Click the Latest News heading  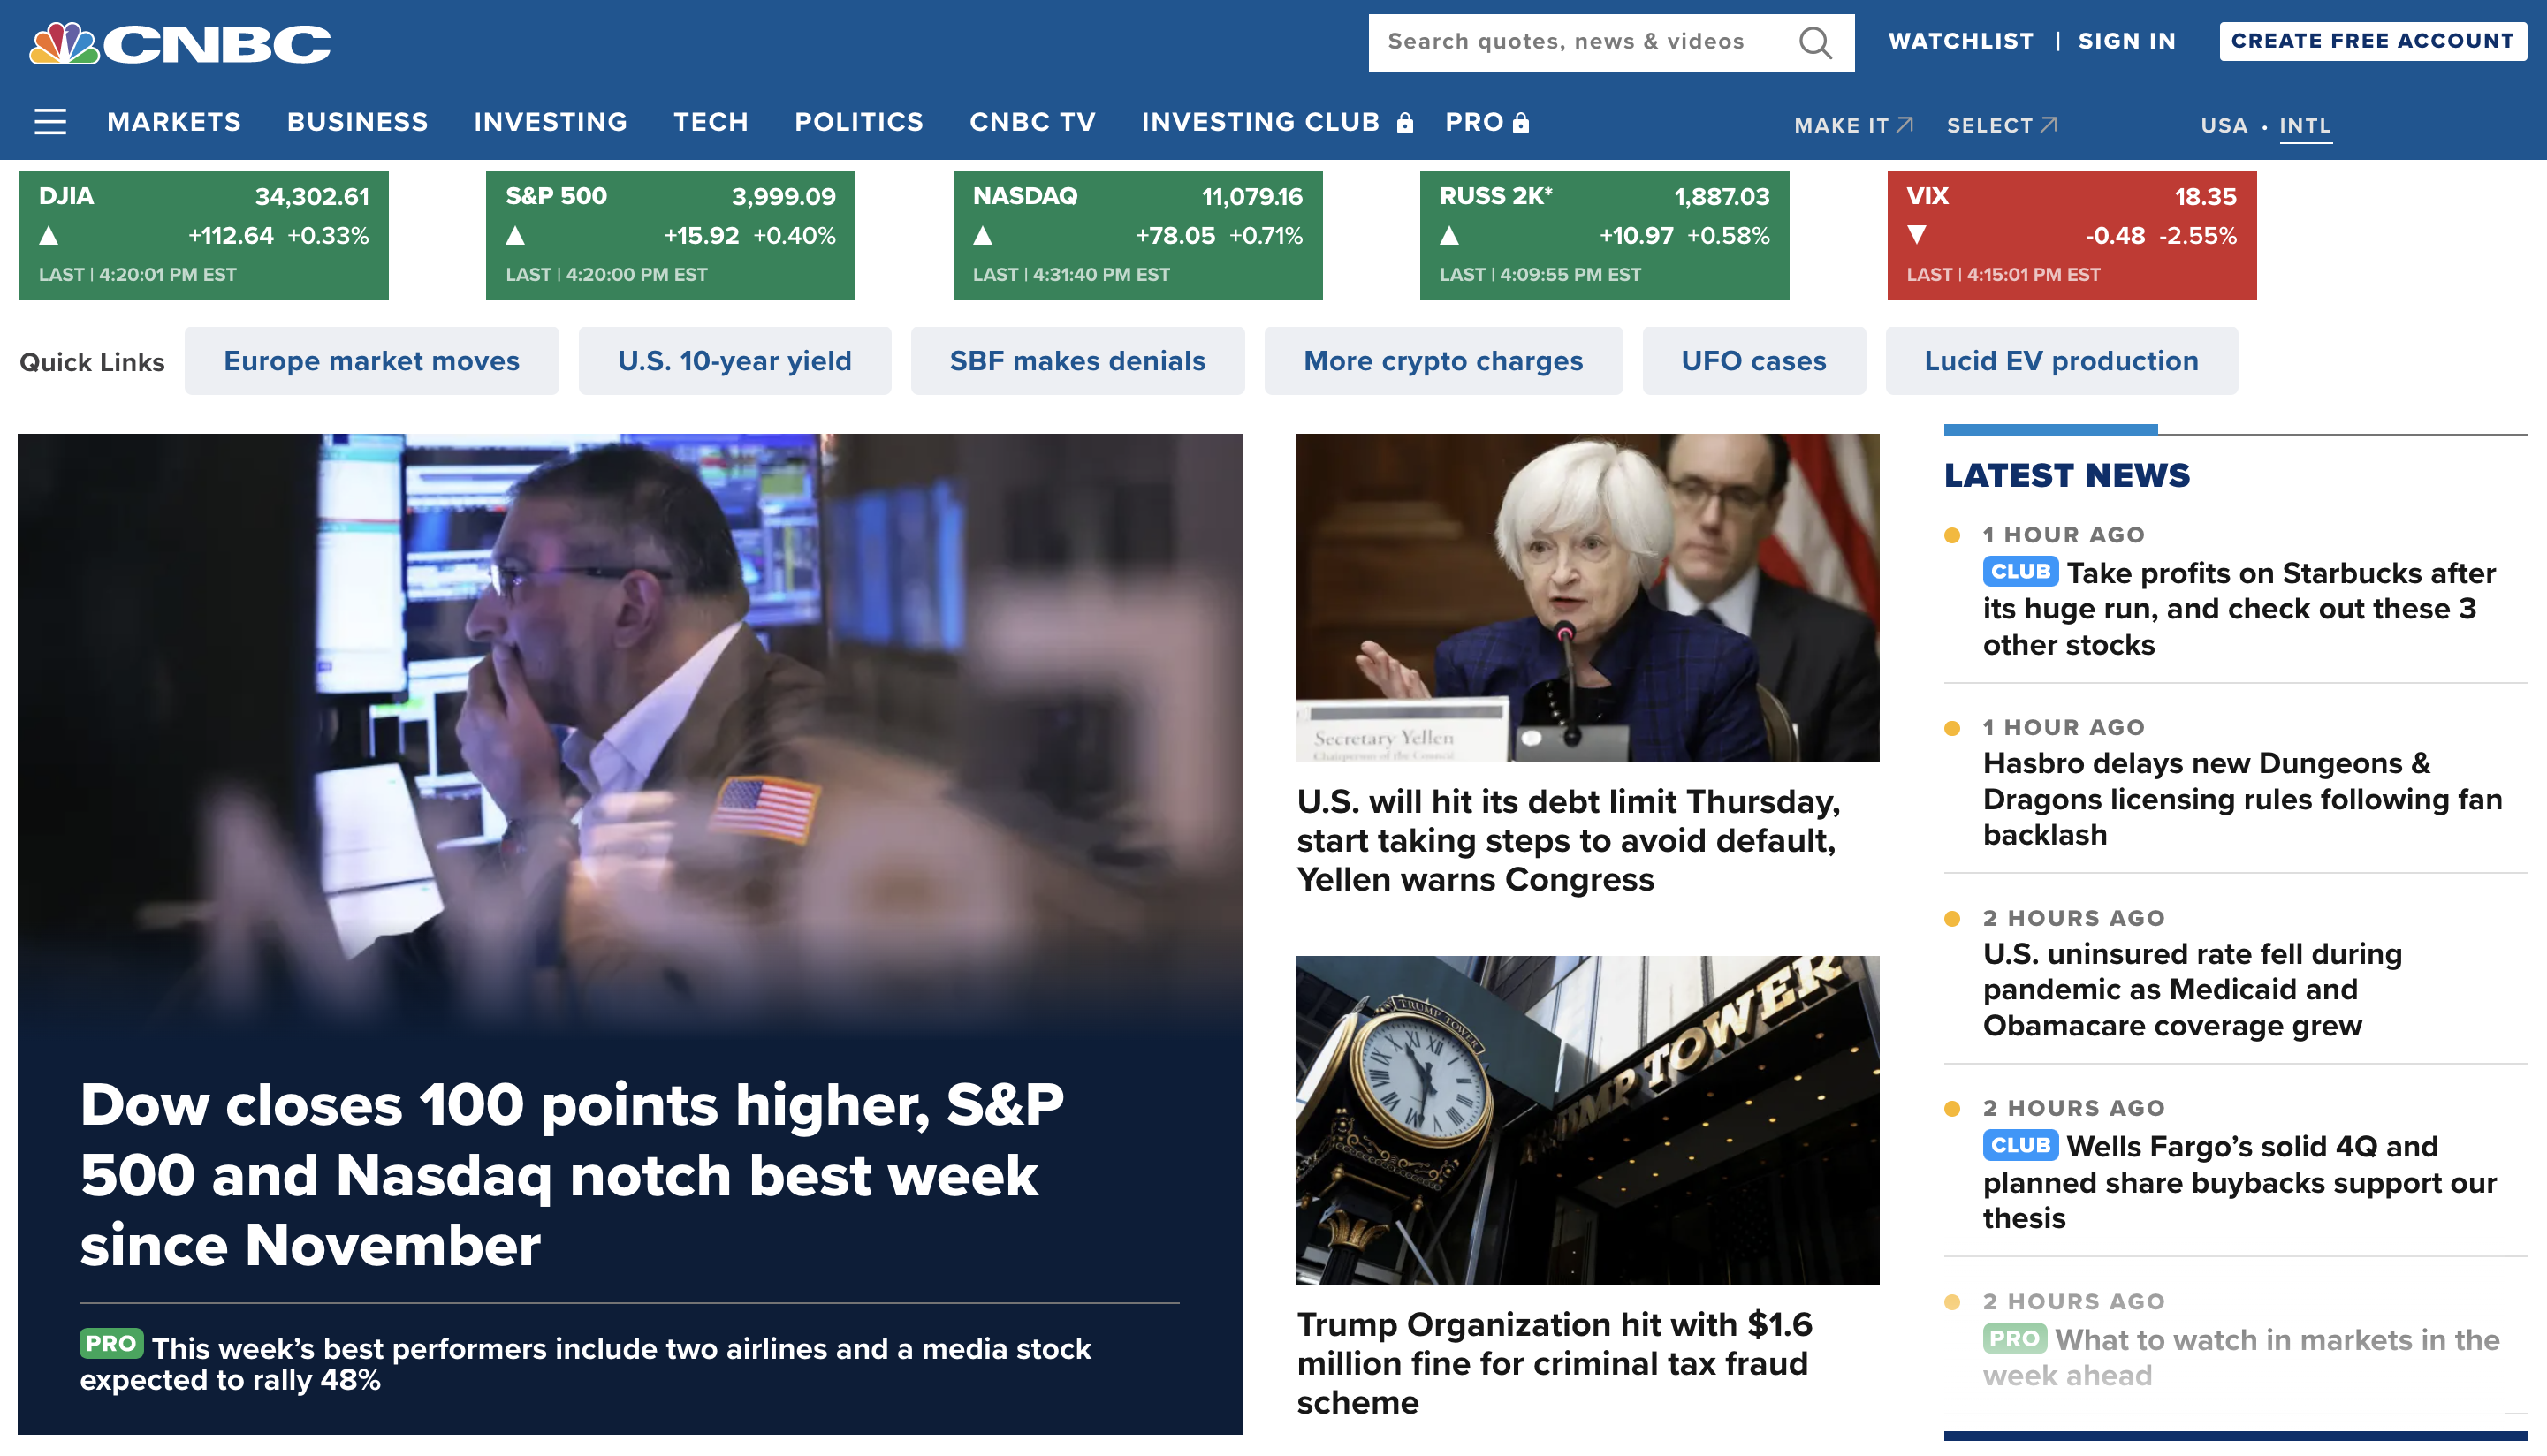2066,475
